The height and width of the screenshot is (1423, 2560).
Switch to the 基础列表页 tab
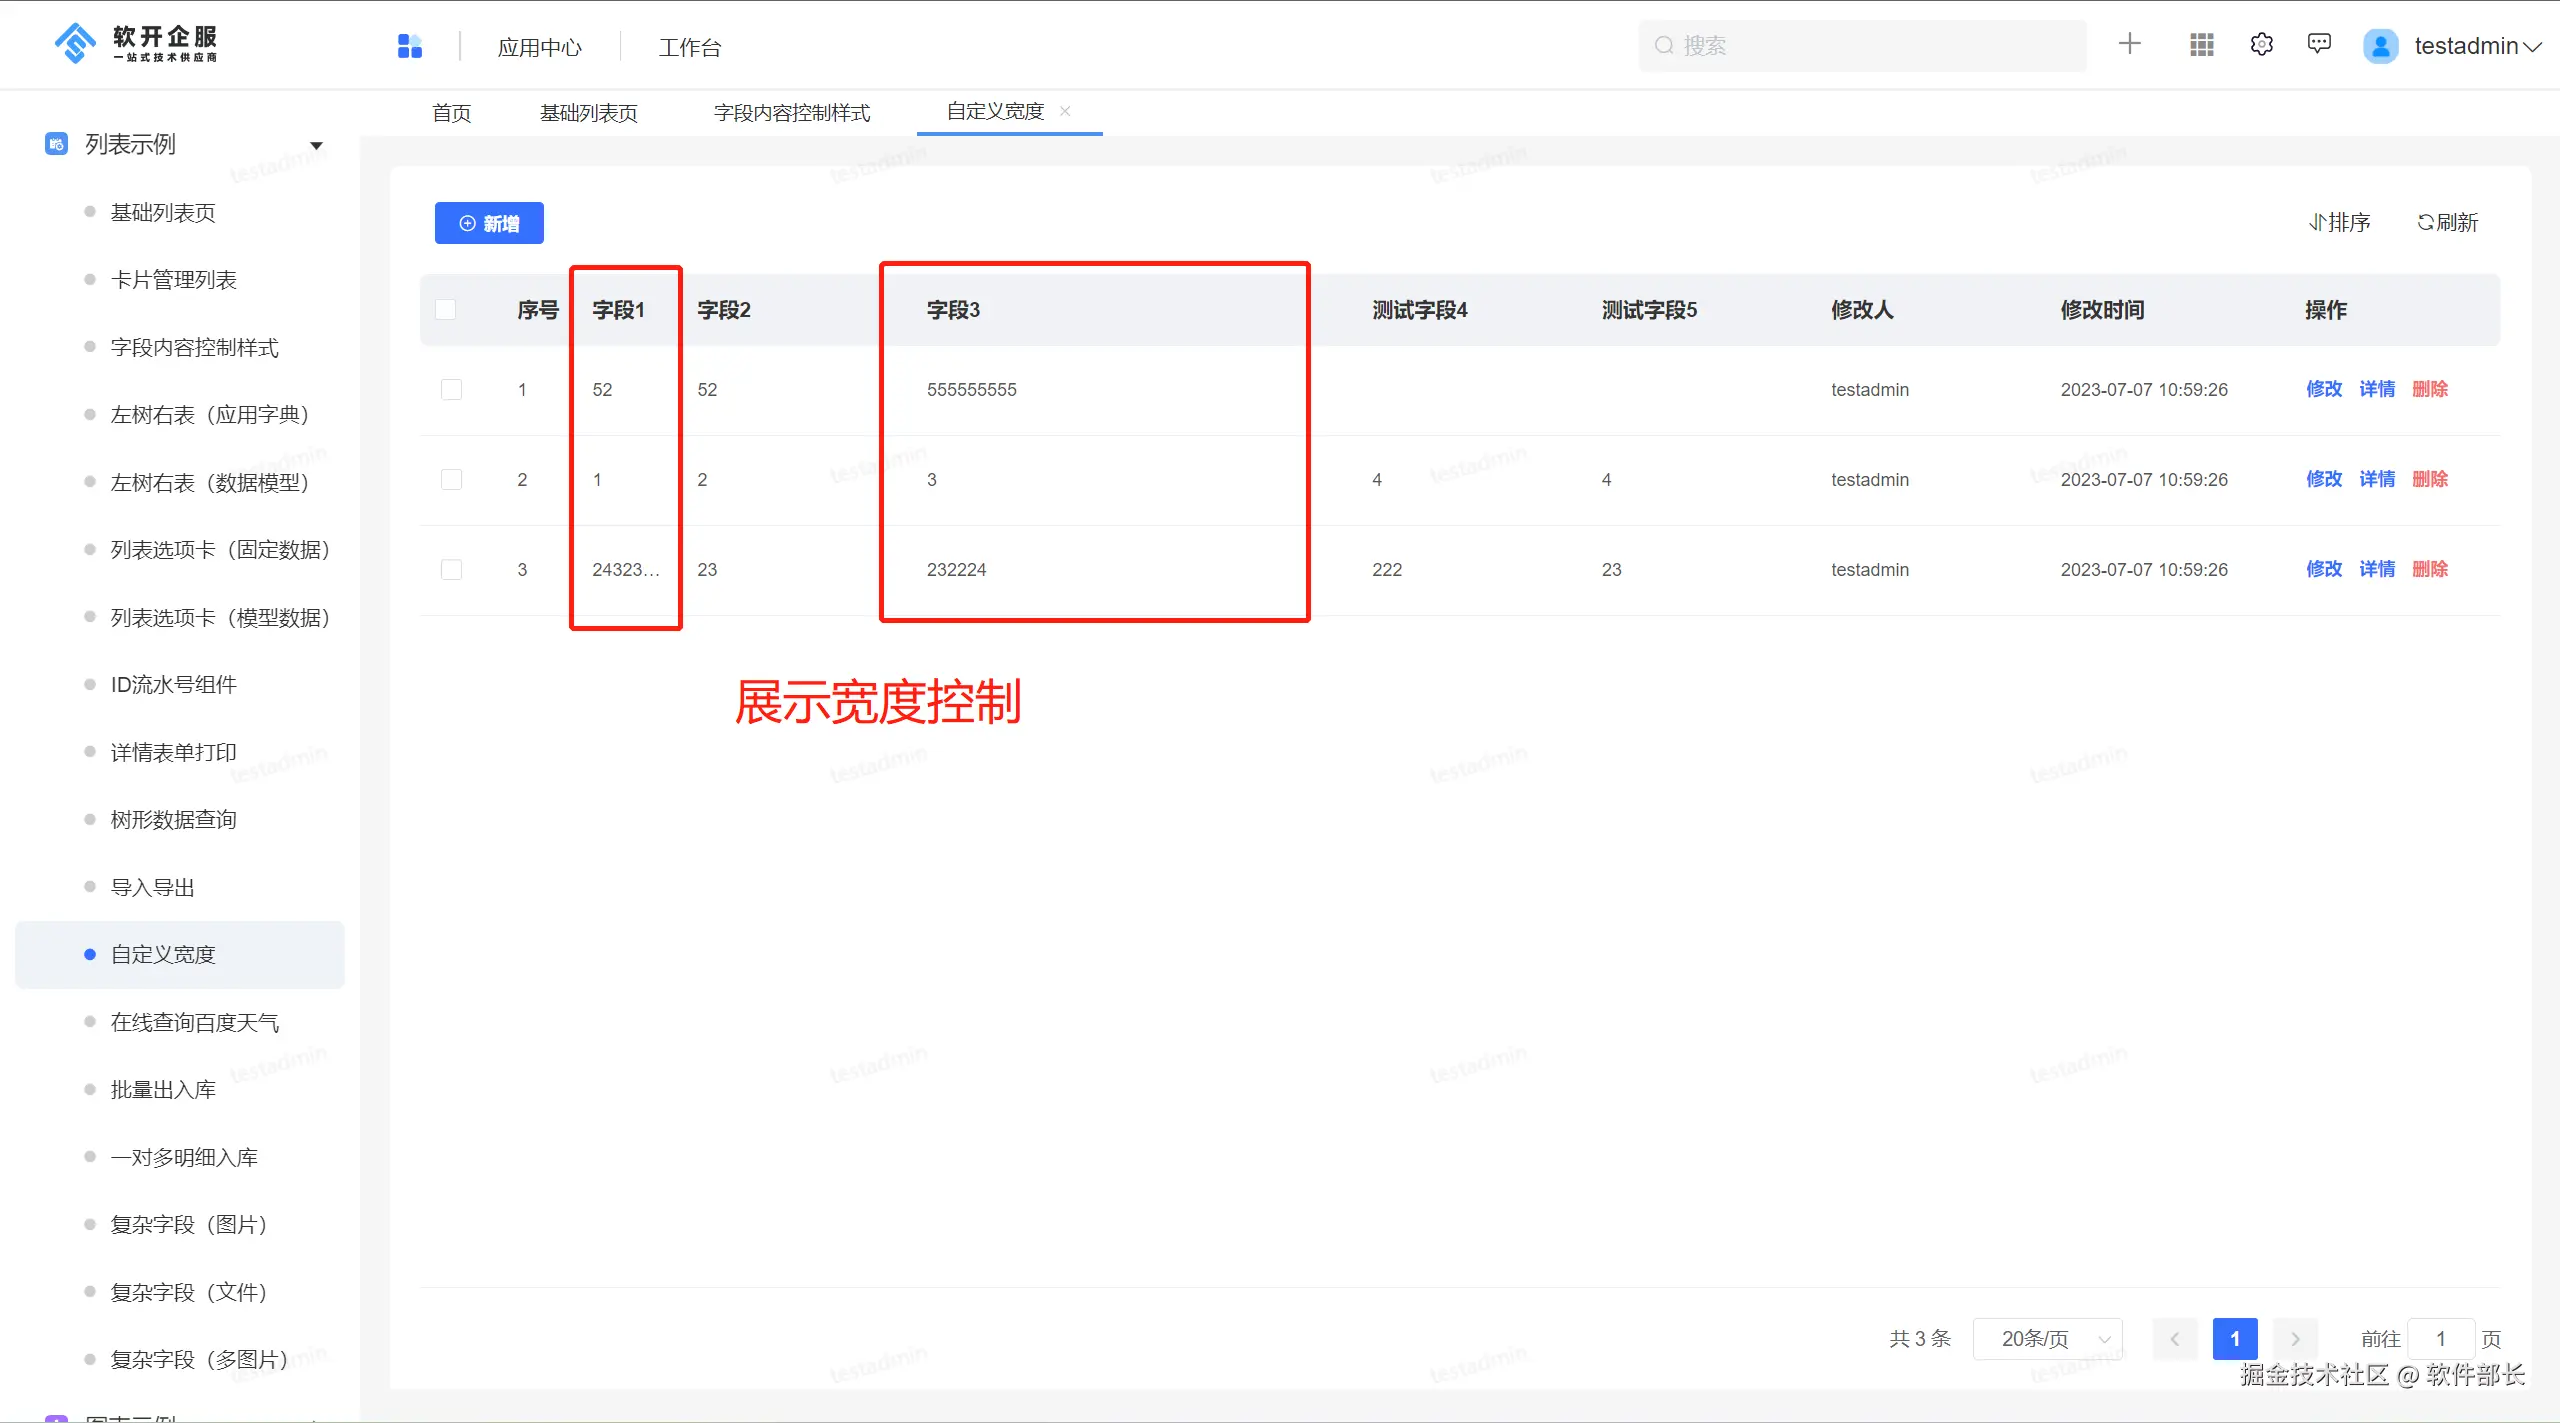coord(588,113)
